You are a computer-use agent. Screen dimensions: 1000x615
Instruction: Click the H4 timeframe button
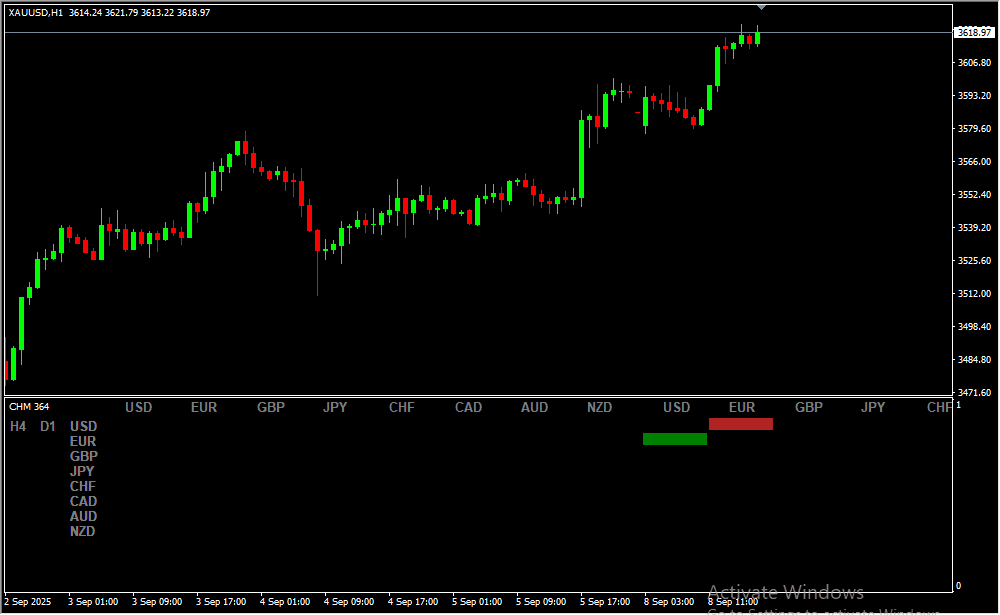pos(18,426)
